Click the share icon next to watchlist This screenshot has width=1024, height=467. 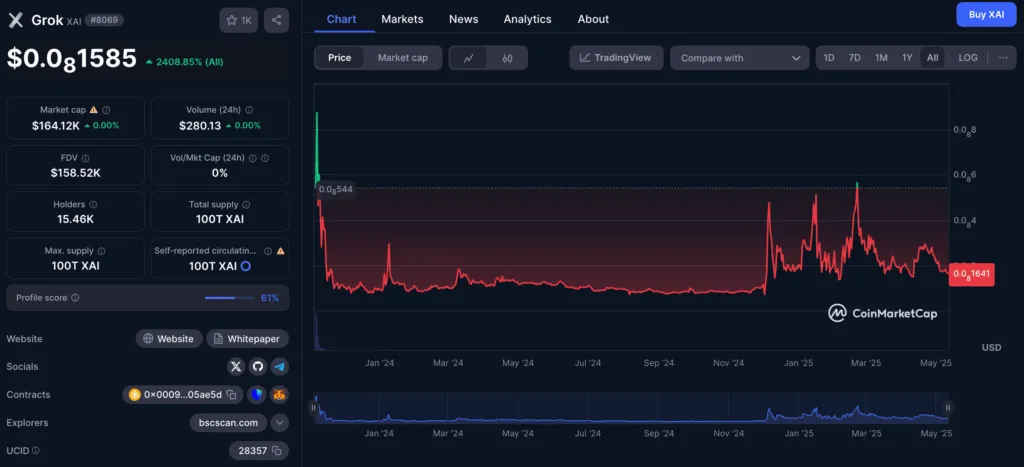[x=276, y=19]
